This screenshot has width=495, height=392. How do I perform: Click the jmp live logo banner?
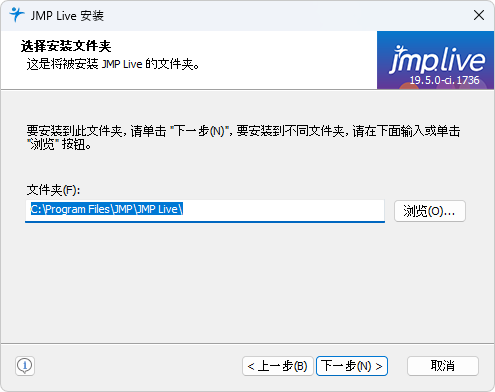pyautogui.click(x=435, y=60)
